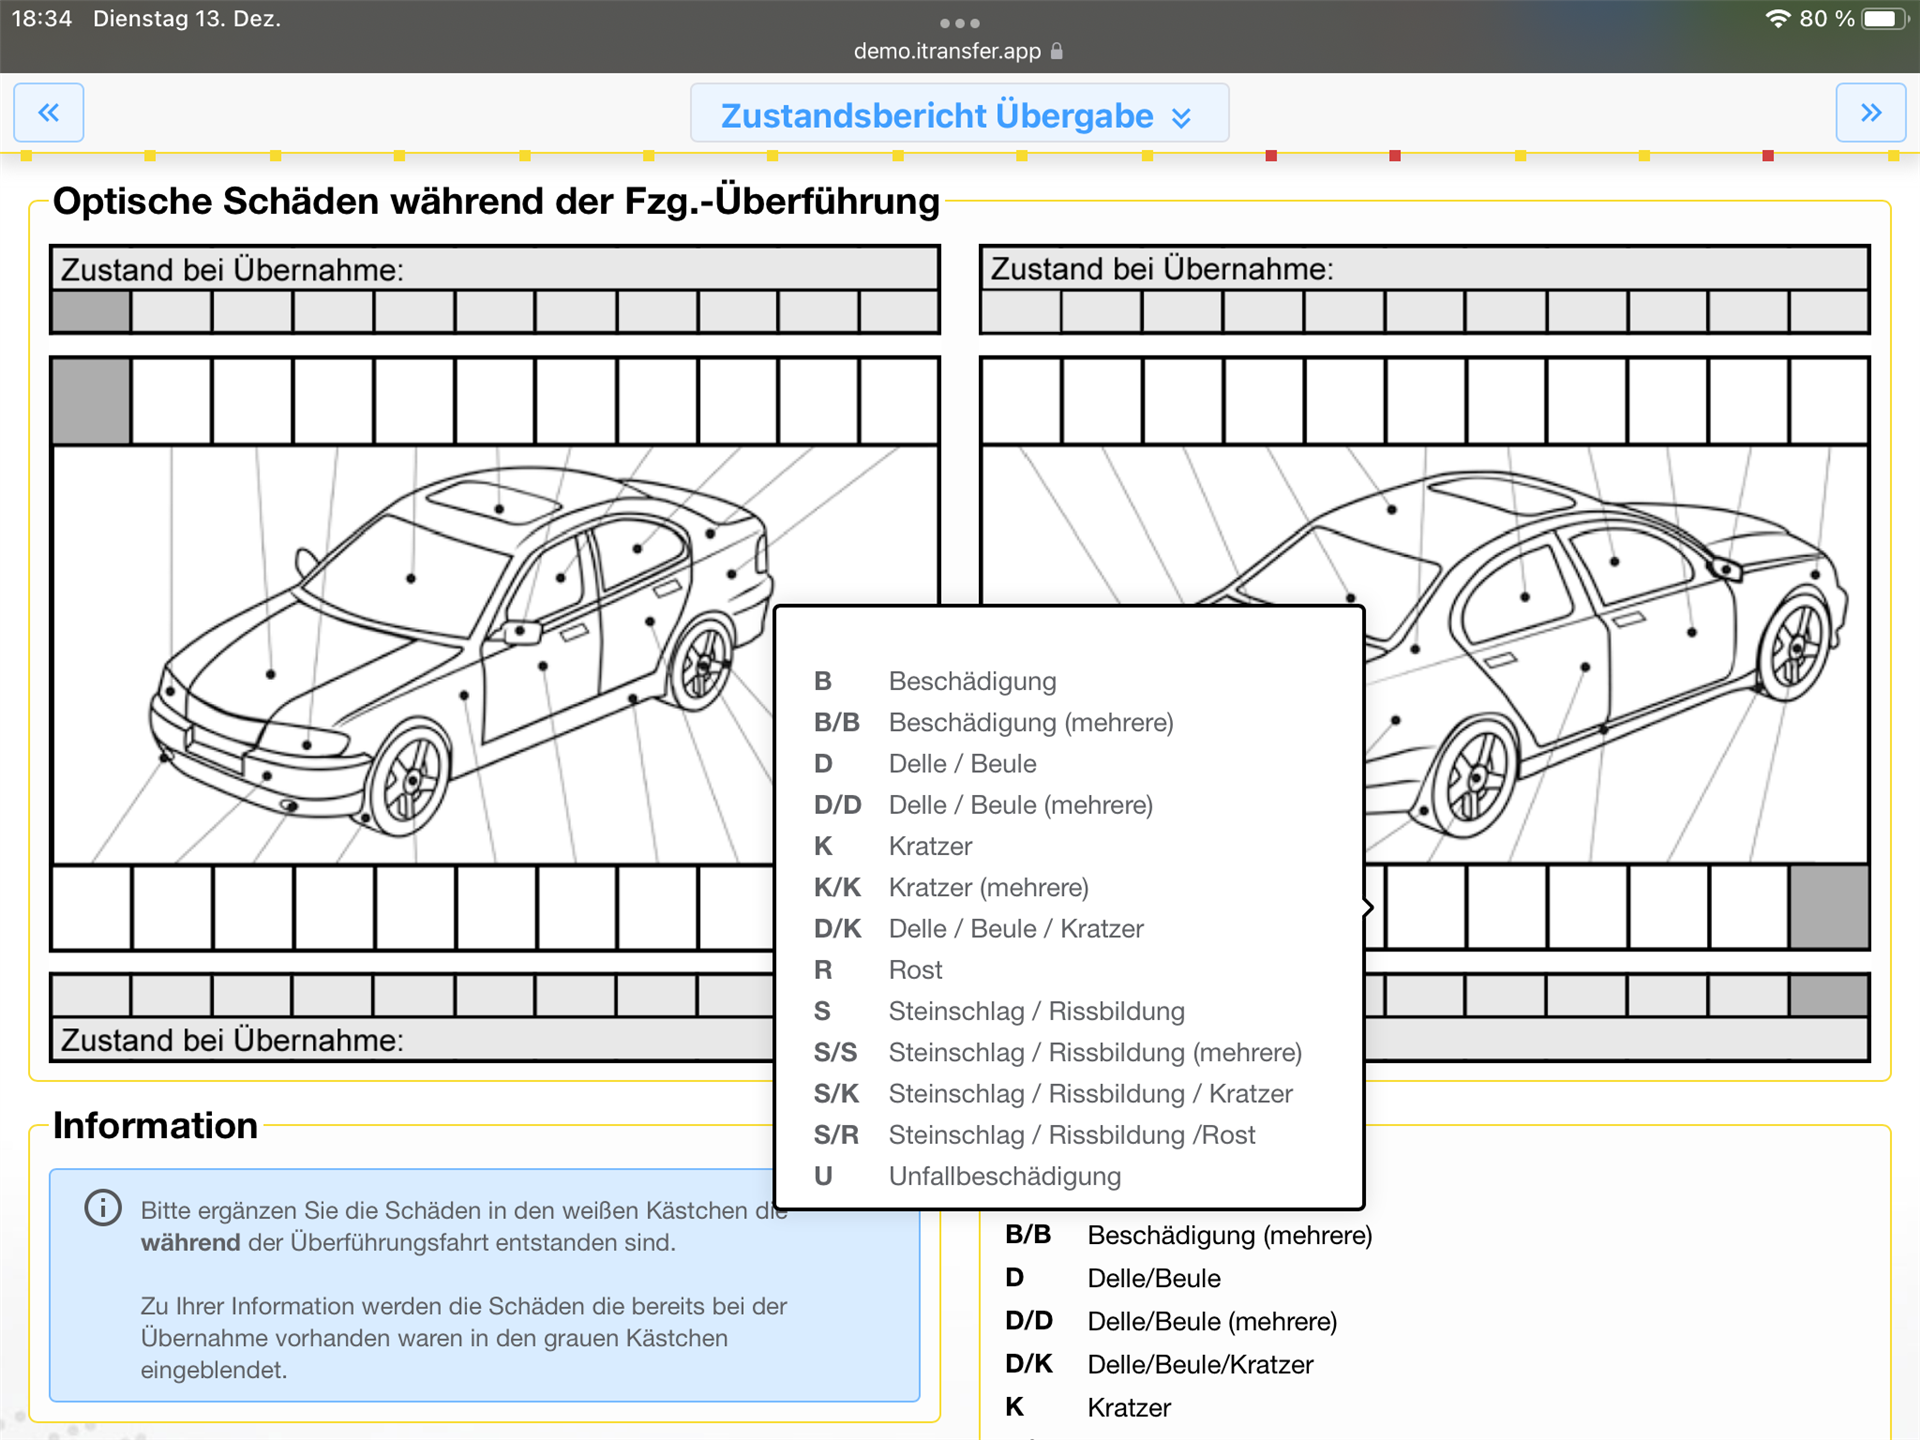This screenshot has height=1440, width=1920.
Task: Click the next page double-chevron button
Action: coord(1870,113)
